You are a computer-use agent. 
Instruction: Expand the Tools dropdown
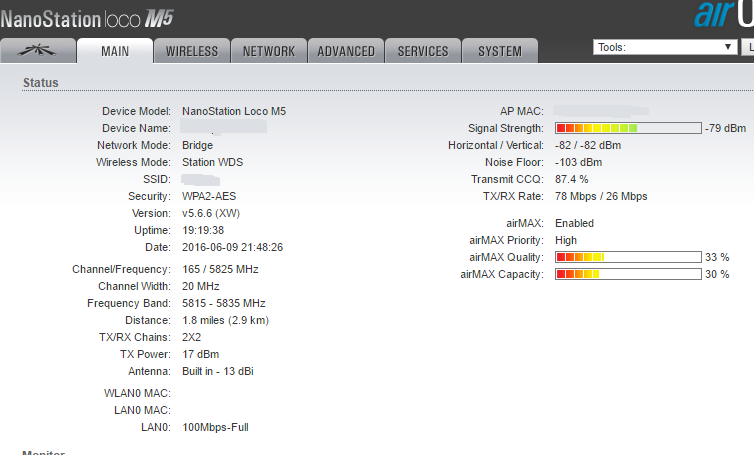click(x=665, y=47)
